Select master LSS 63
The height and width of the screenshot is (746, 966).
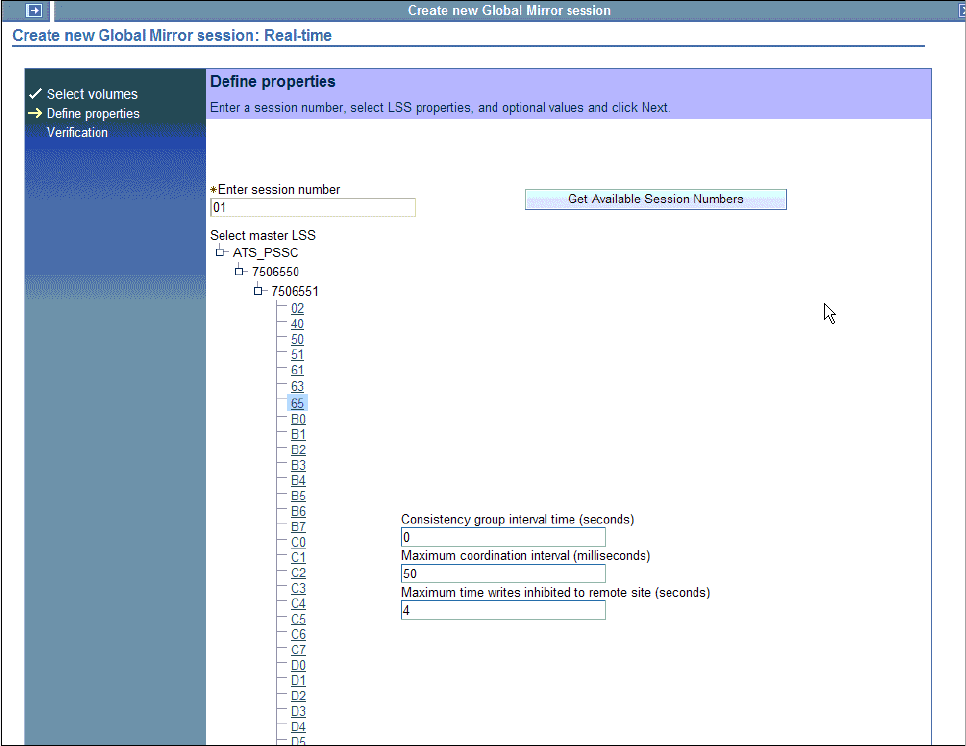[x=298, y=386]
